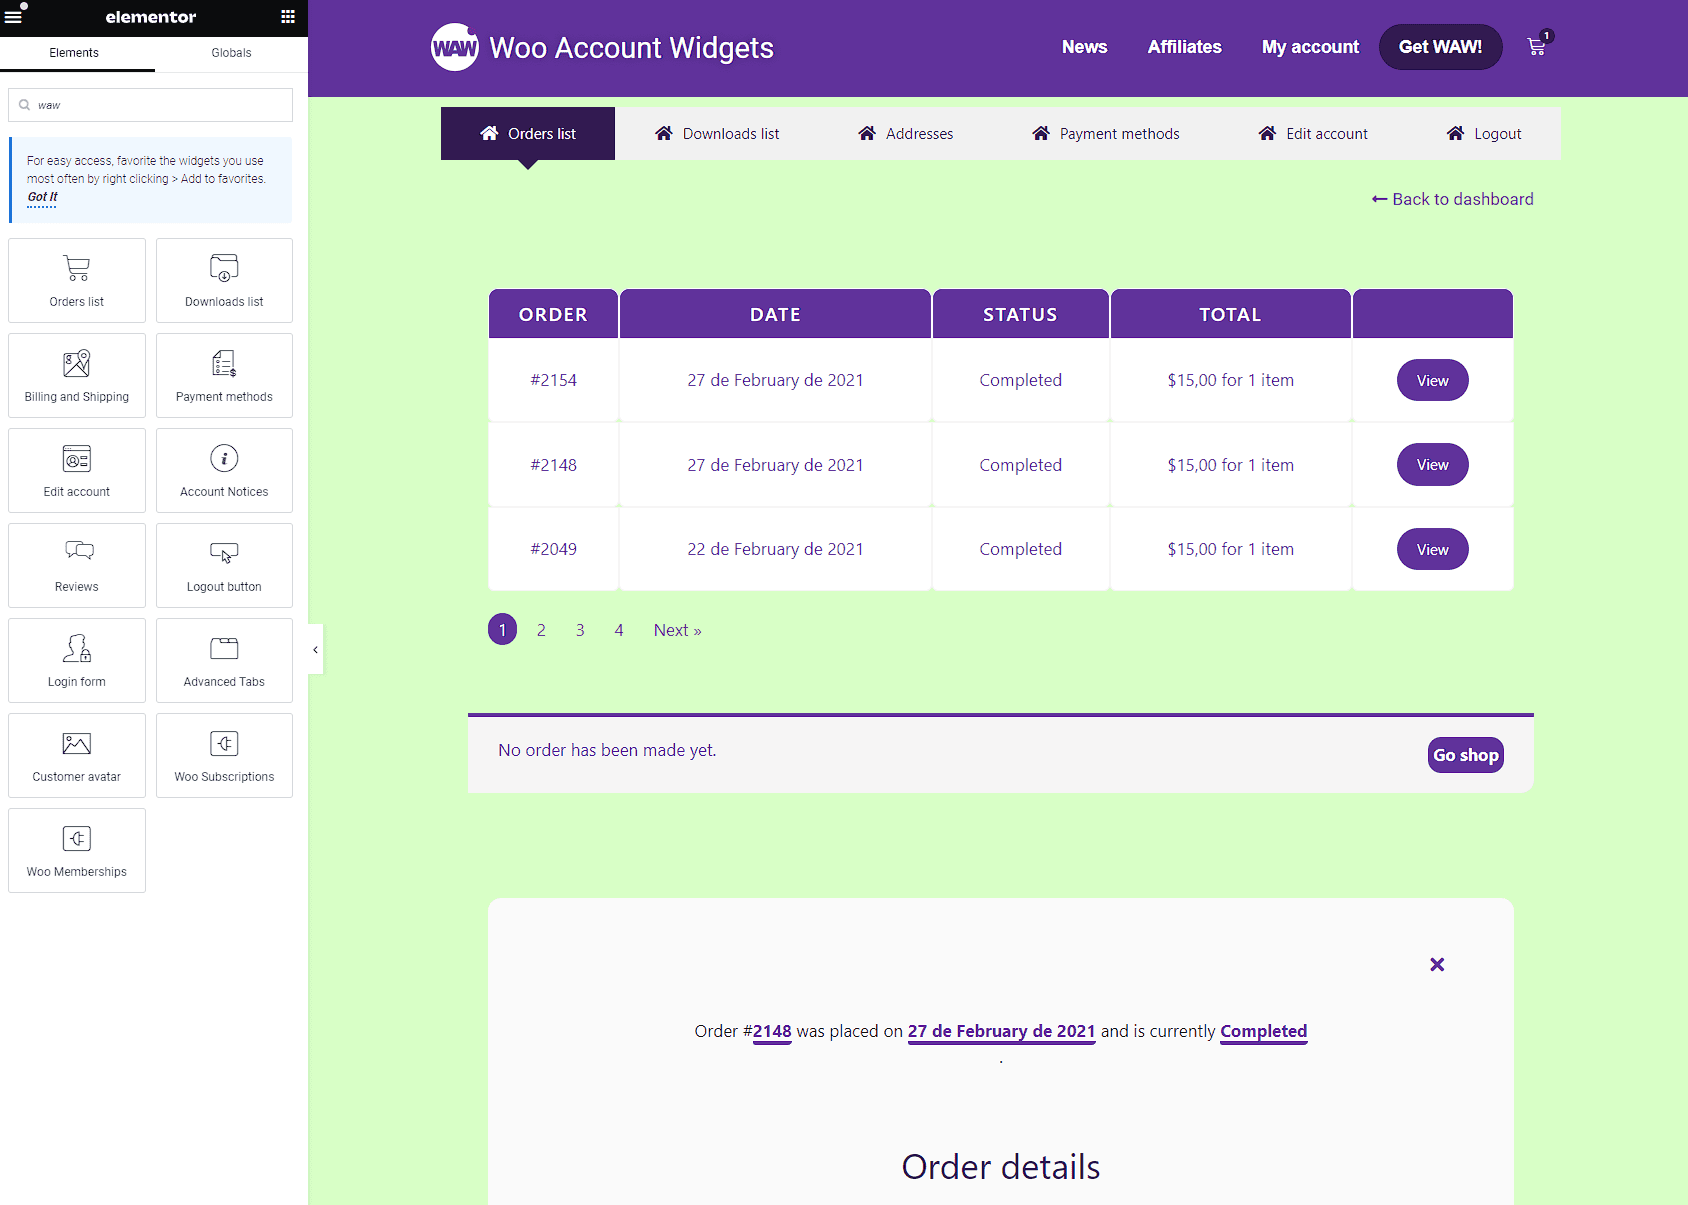Switch to the Globals tab
Screen dimensions: 1688x1205
[231, 53]
